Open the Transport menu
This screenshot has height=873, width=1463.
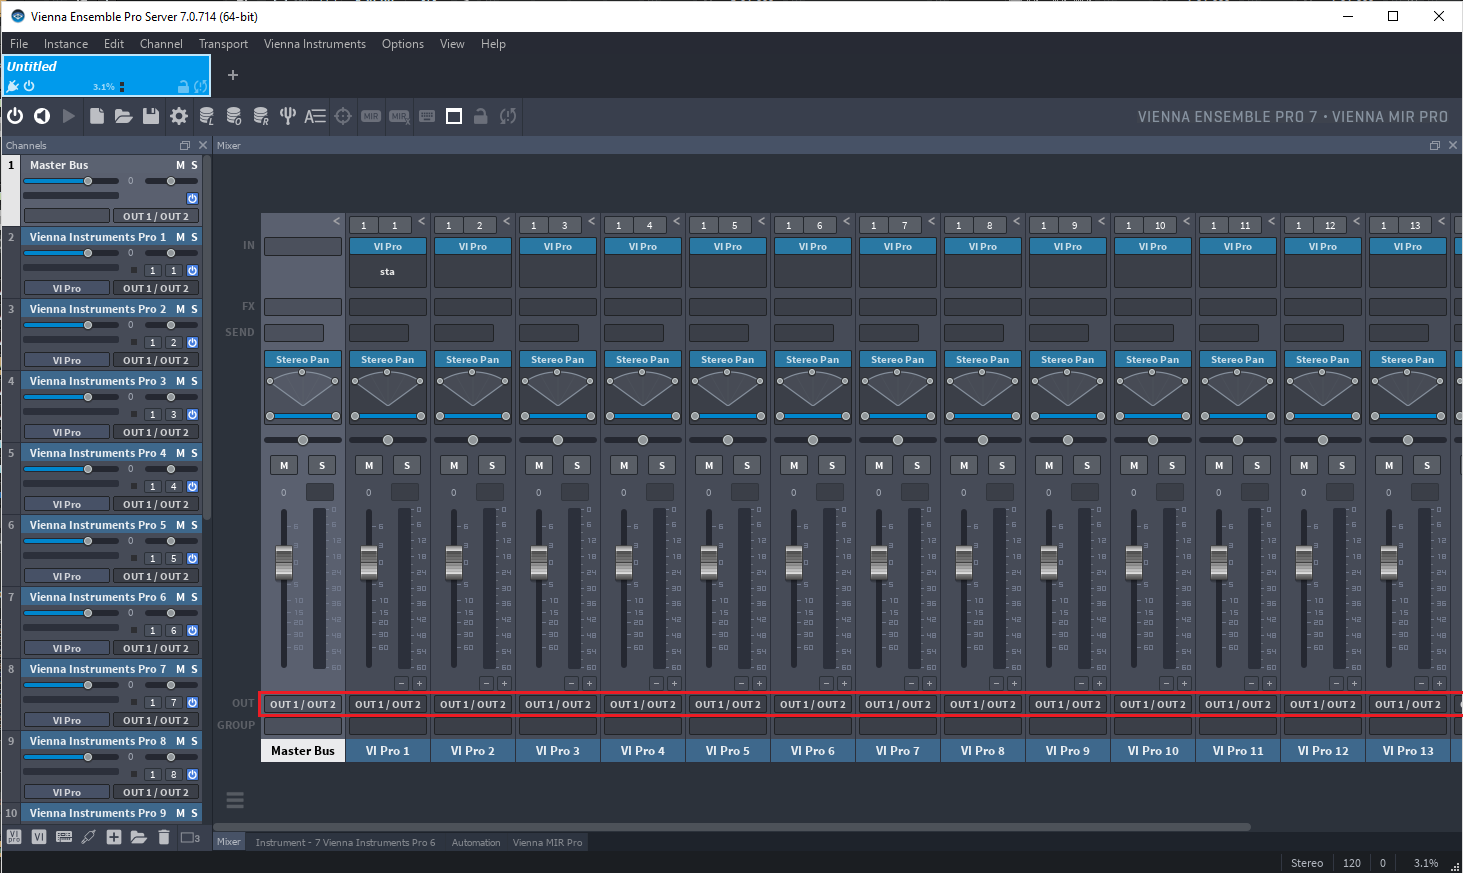click(x=223, y=44)
